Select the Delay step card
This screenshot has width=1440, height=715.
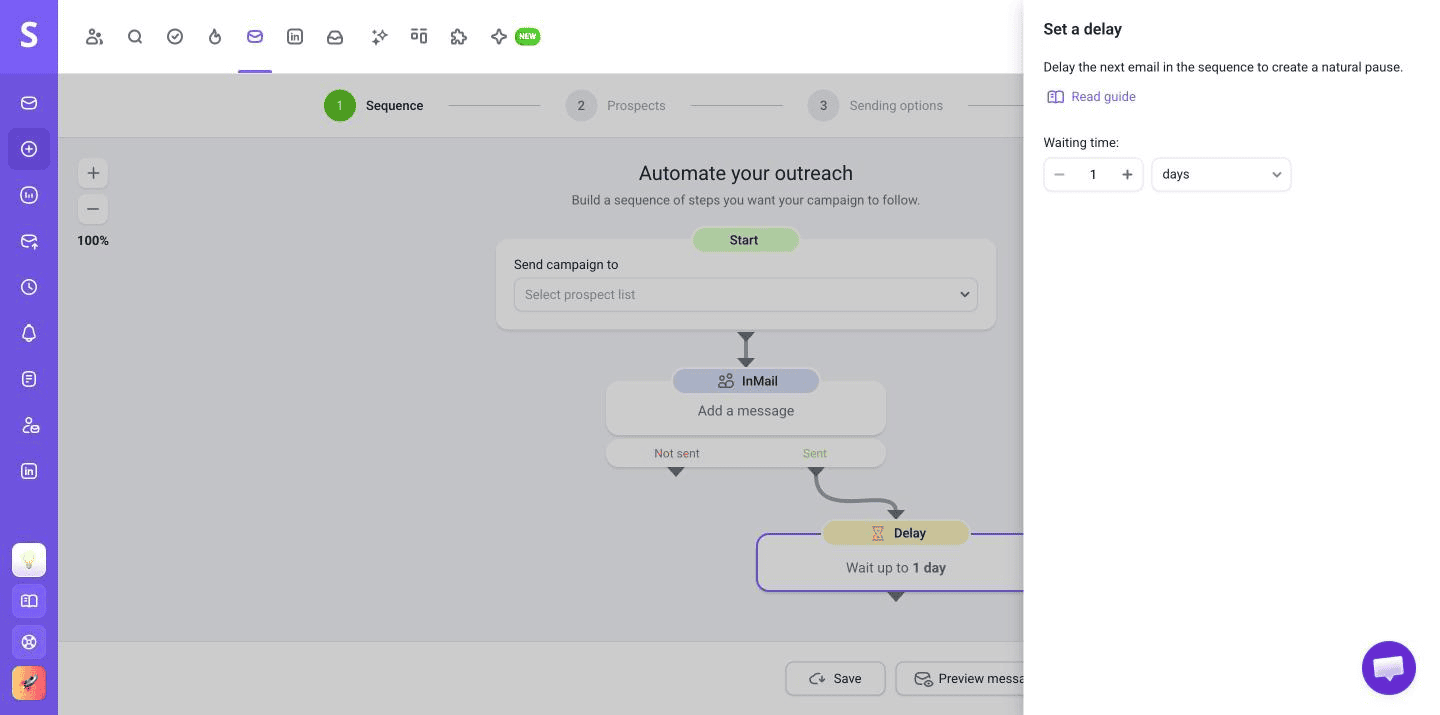click(x=890, y=562)
